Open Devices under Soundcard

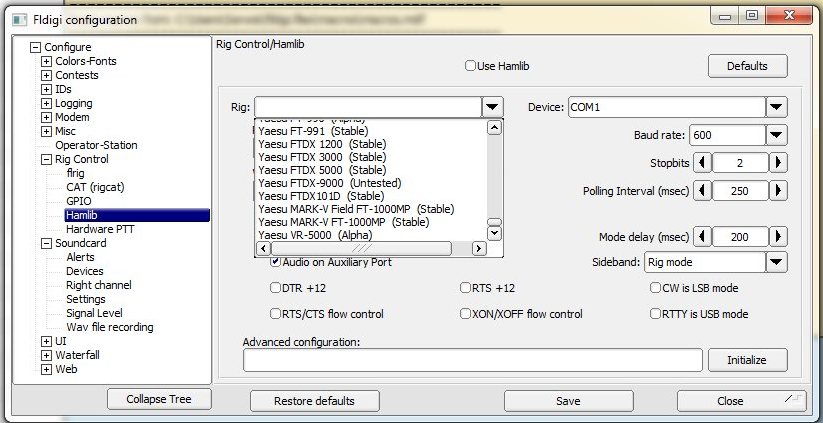[85, 271]
